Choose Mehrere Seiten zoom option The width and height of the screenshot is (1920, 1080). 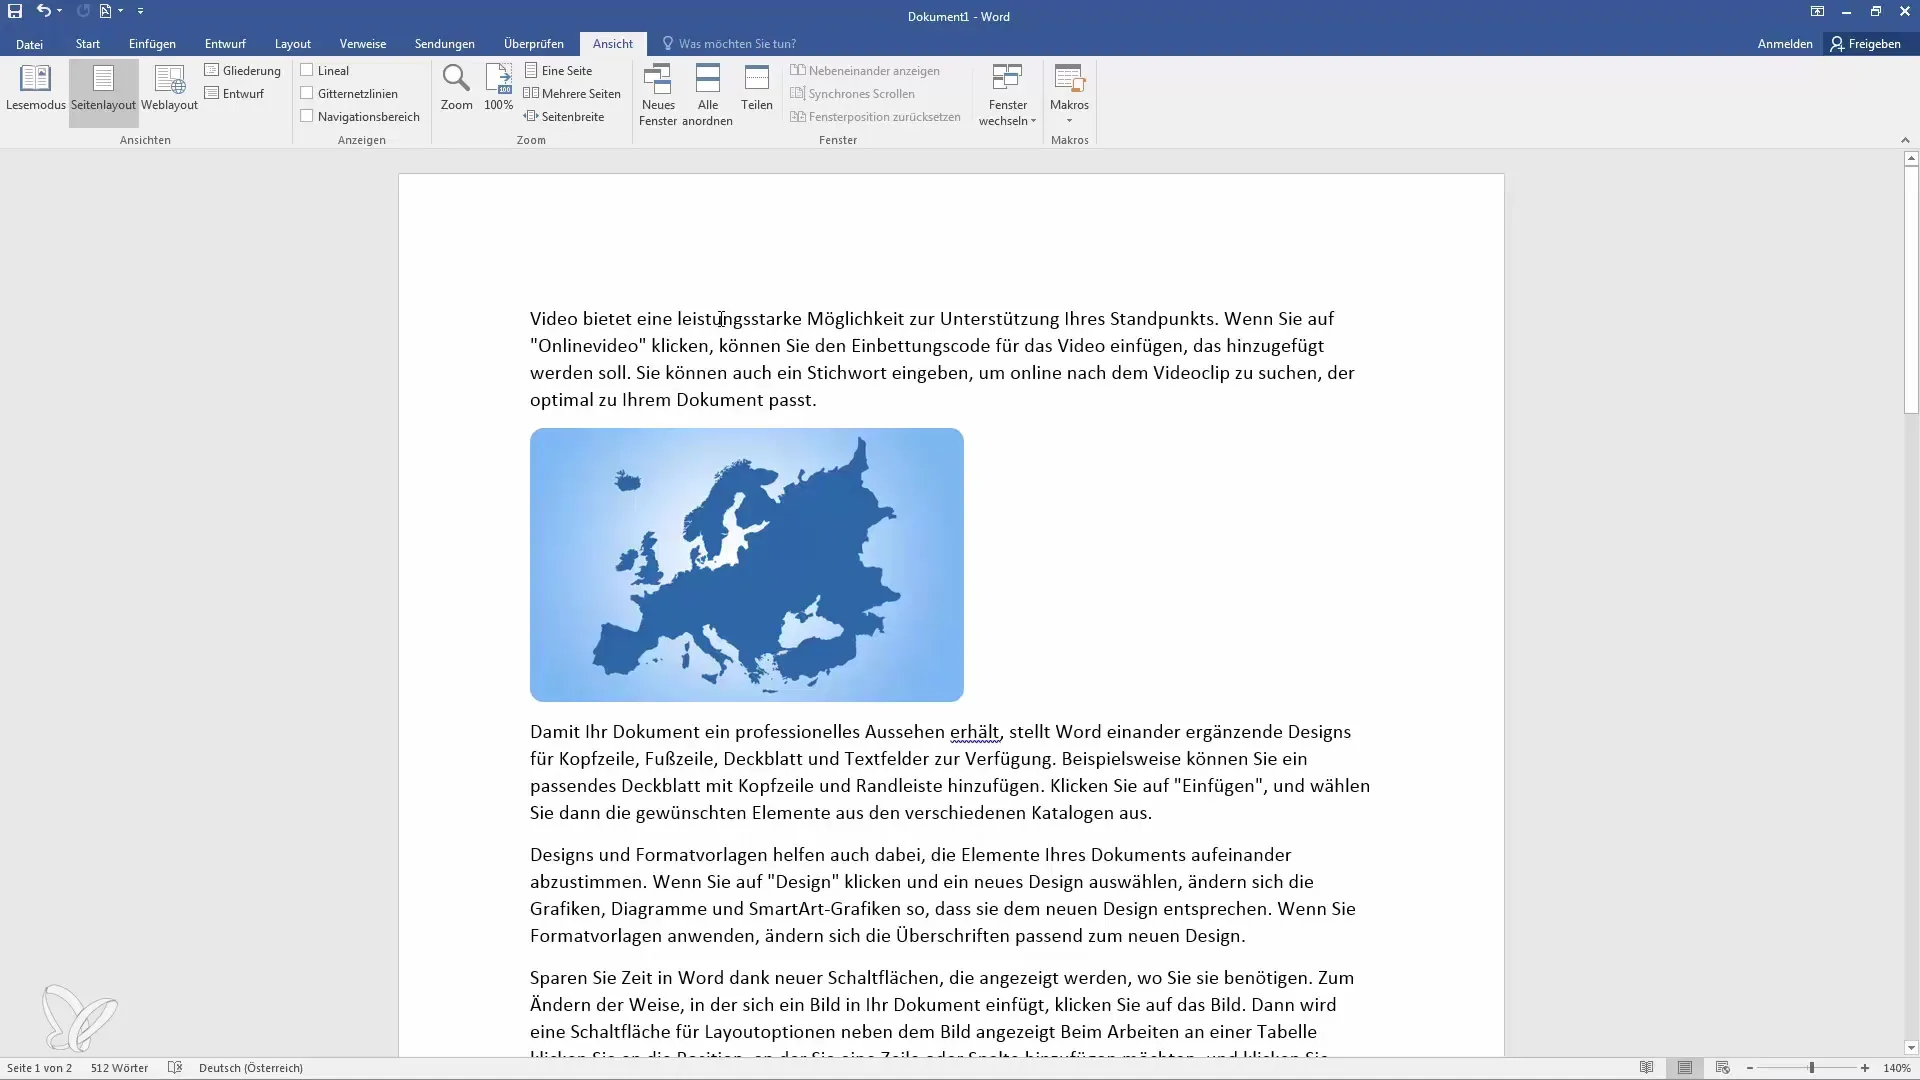point(572,93)
